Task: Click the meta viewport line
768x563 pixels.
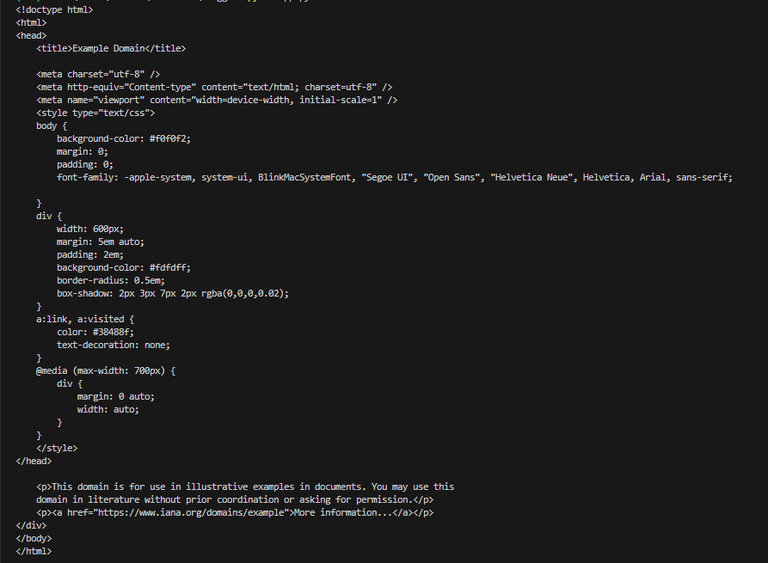Action: tap(217, 100)
